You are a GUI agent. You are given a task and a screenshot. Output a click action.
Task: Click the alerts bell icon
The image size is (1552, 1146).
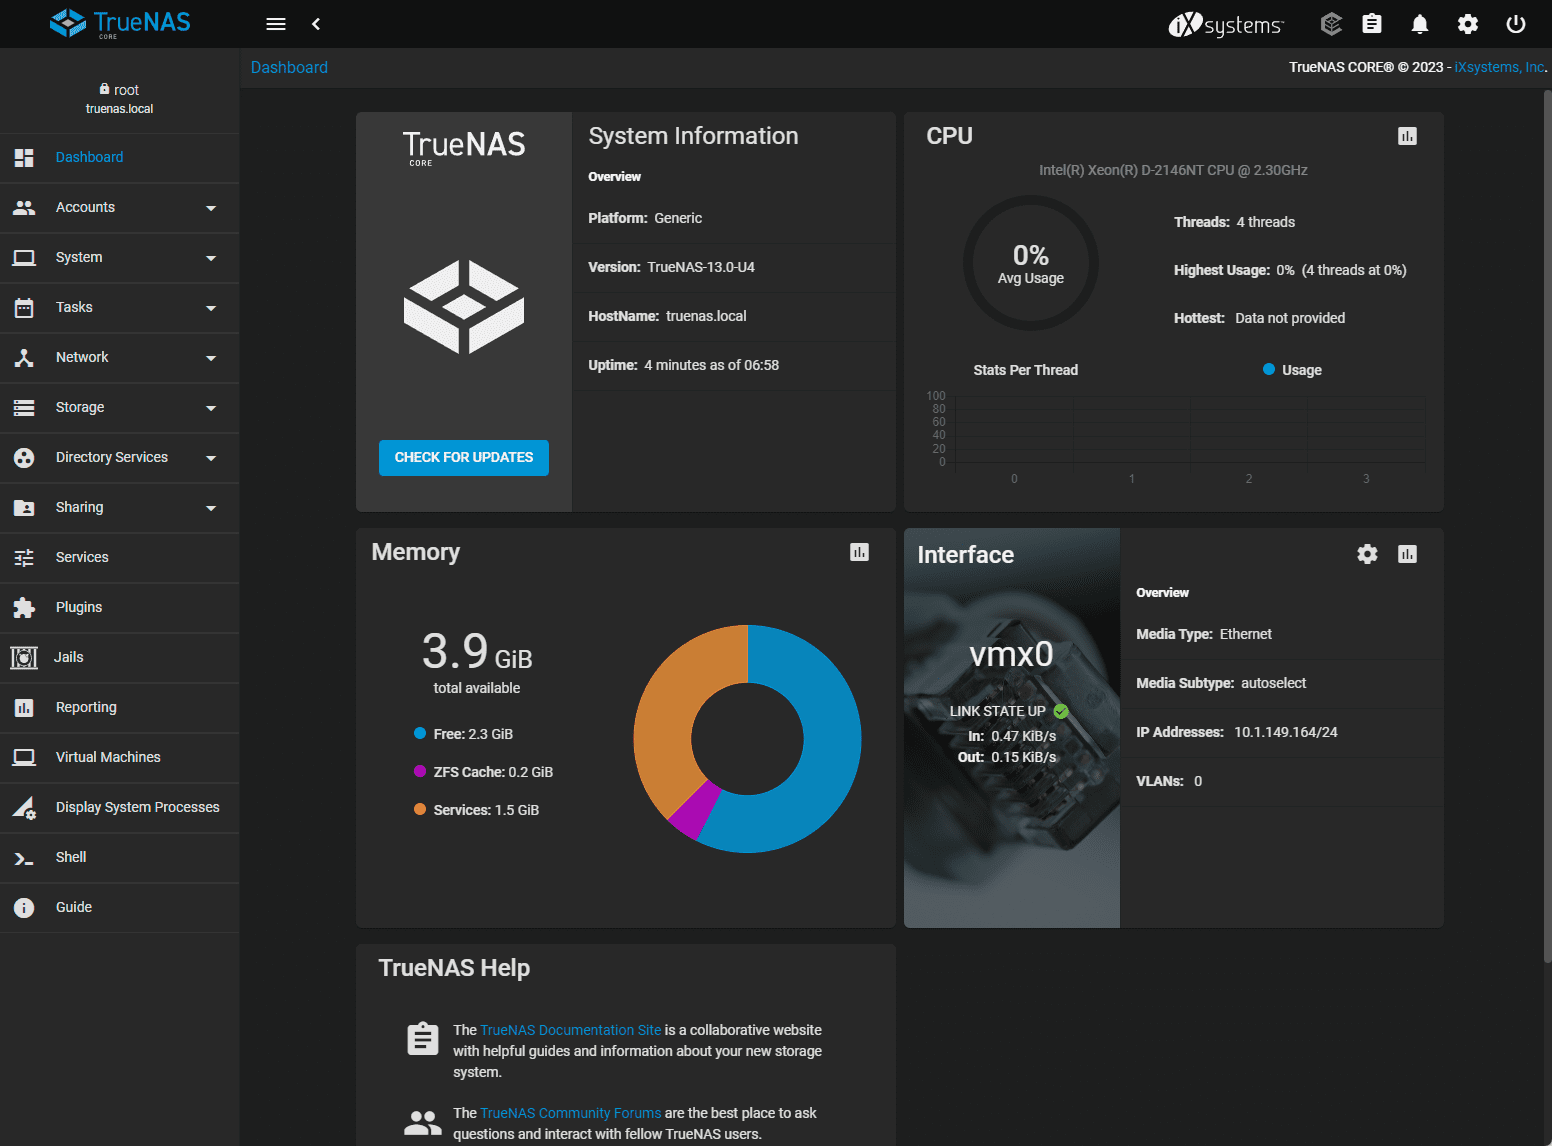(1419, 23)
